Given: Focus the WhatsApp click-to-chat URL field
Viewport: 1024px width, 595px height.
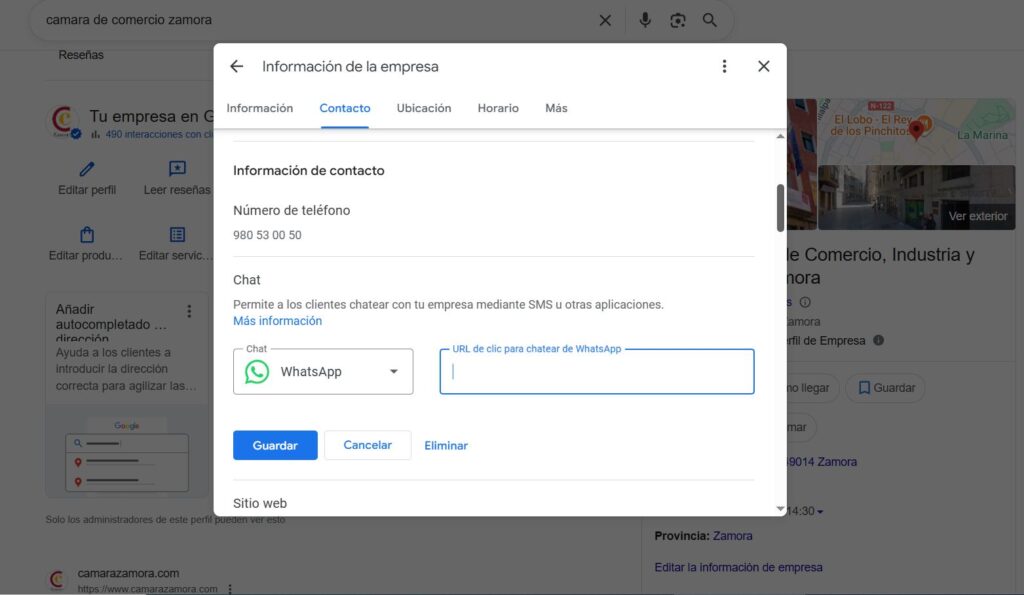Looking at the screenshot, I should coord(597,372).
